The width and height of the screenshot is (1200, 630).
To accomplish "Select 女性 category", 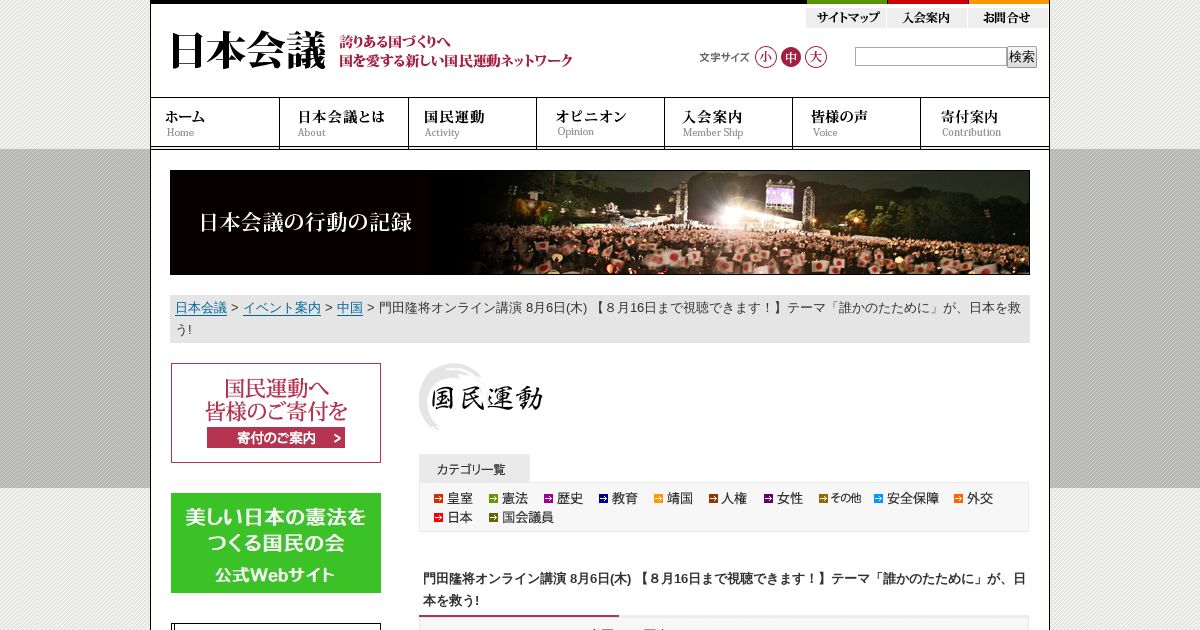I will (783, 498).
